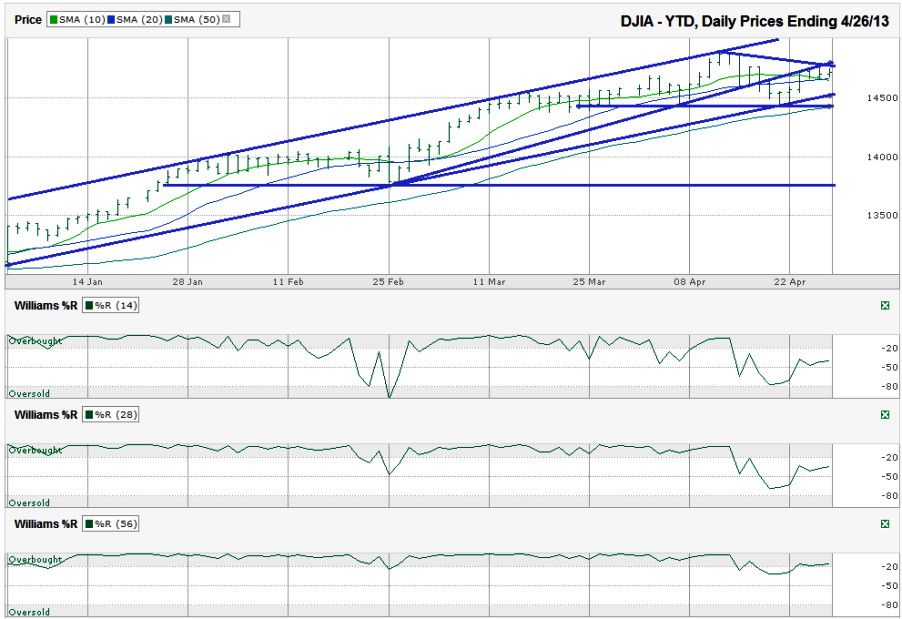
Task: Click the green SMA (10) color swatch
Action: point(54,20)
